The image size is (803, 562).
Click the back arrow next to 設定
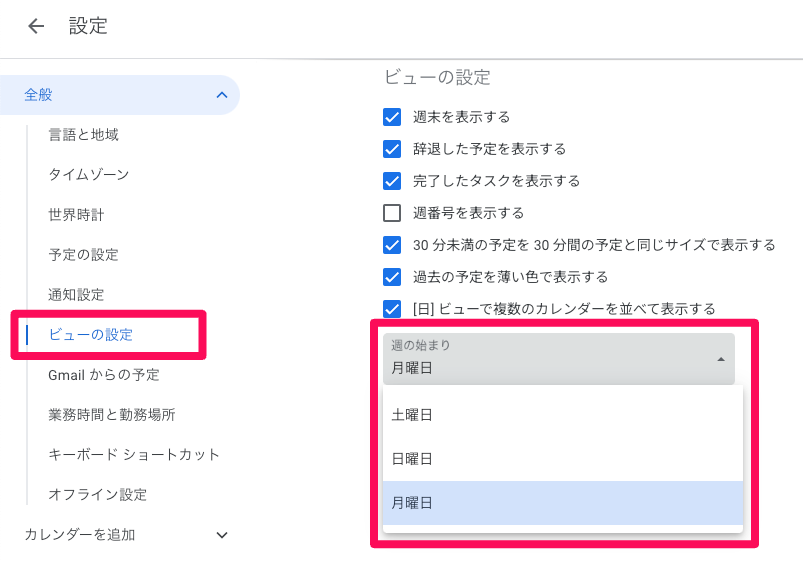36,26
